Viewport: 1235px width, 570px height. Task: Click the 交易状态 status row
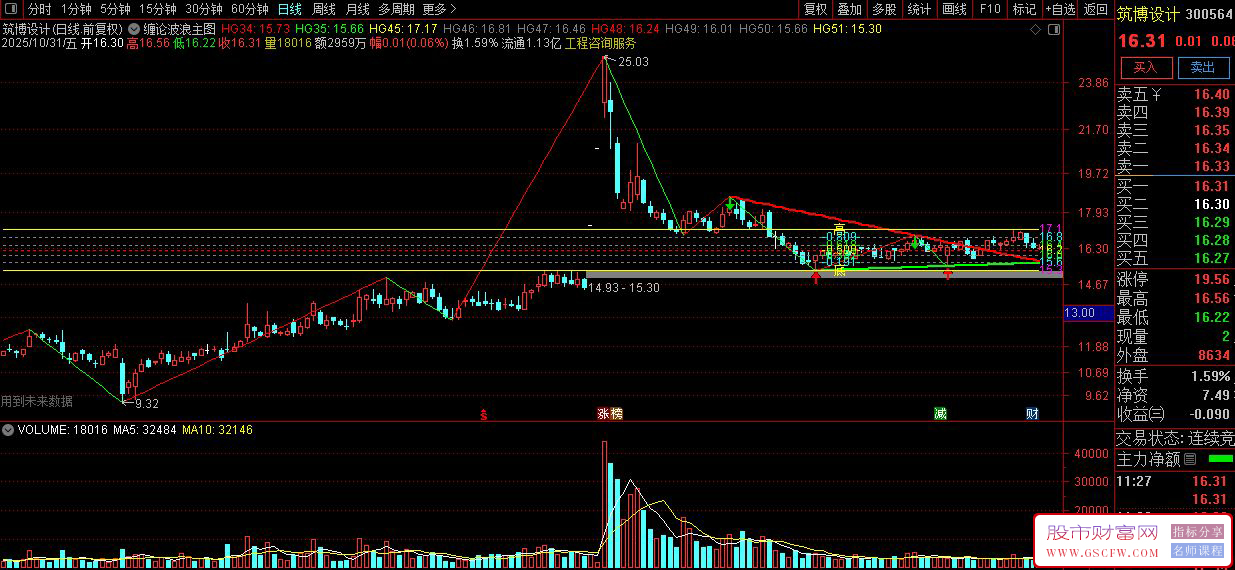point(1175,438)
